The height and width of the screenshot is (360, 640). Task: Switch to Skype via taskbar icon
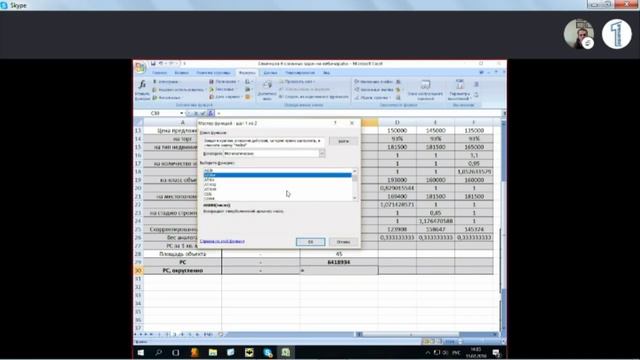(x=268, y=353)
